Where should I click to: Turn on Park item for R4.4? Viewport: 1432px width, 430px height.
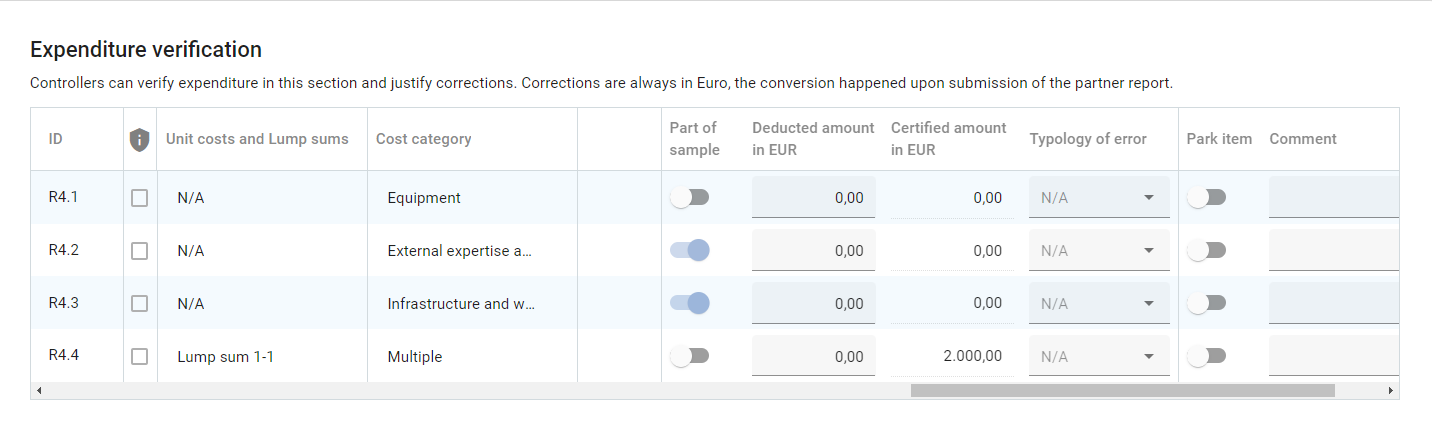(1206, 356)
